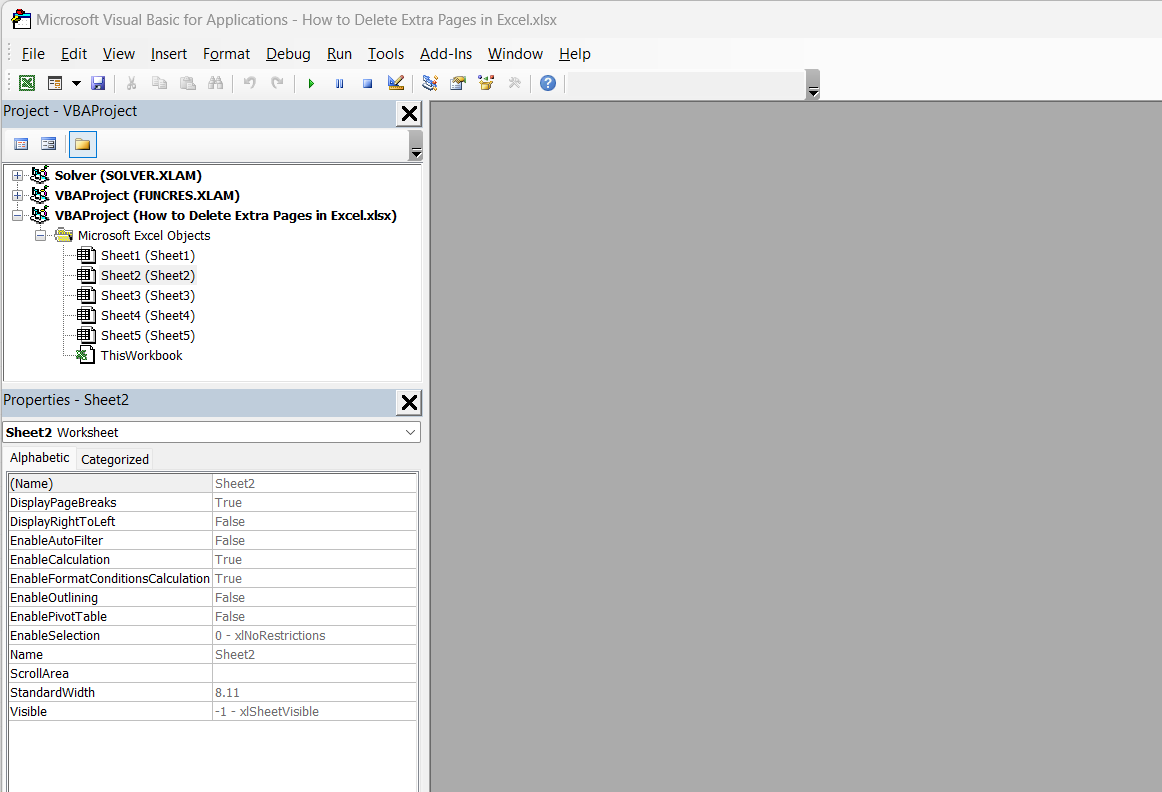Close the Properties - Sheet2 panel
The height and width of the screenshot is (792, 1162).
point(409,403)
